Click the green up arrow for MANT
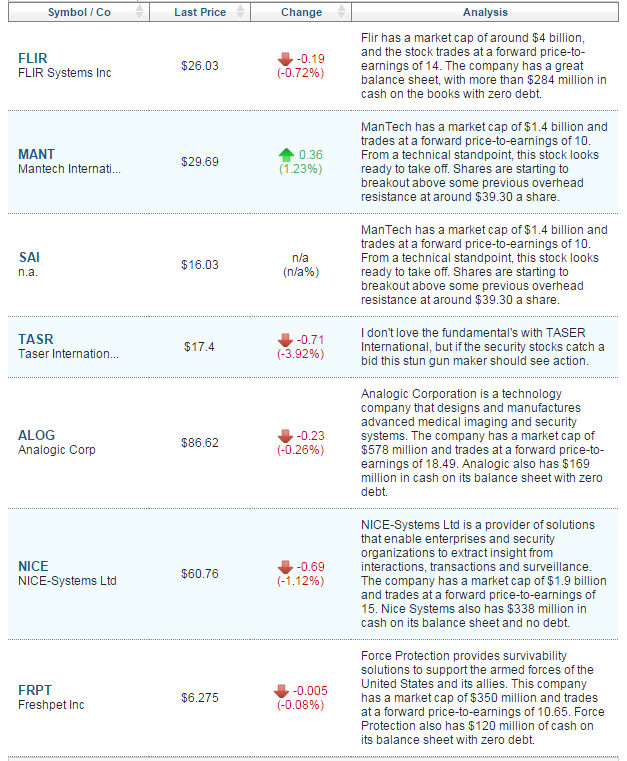 point(286,155)
